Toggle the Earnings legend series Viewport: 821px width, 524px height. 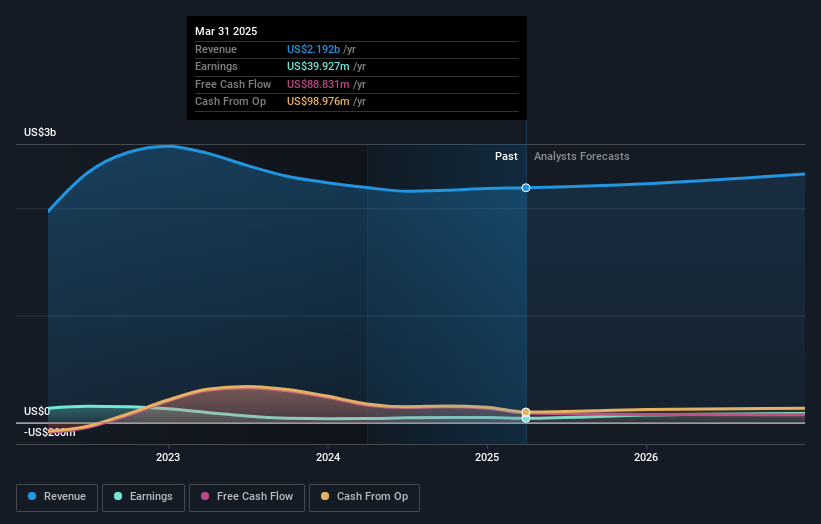(143, 497)
